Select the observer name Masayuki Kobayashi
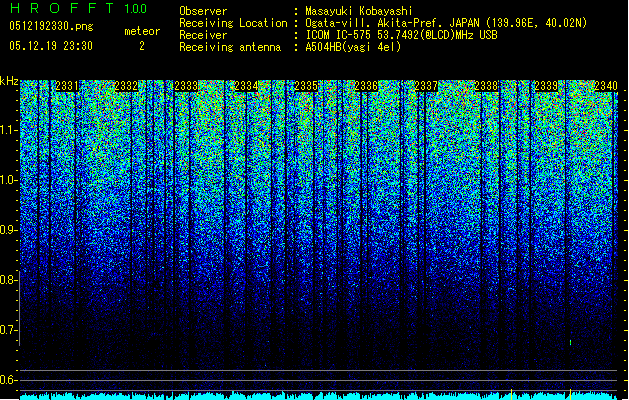 (x=359, y=11)
